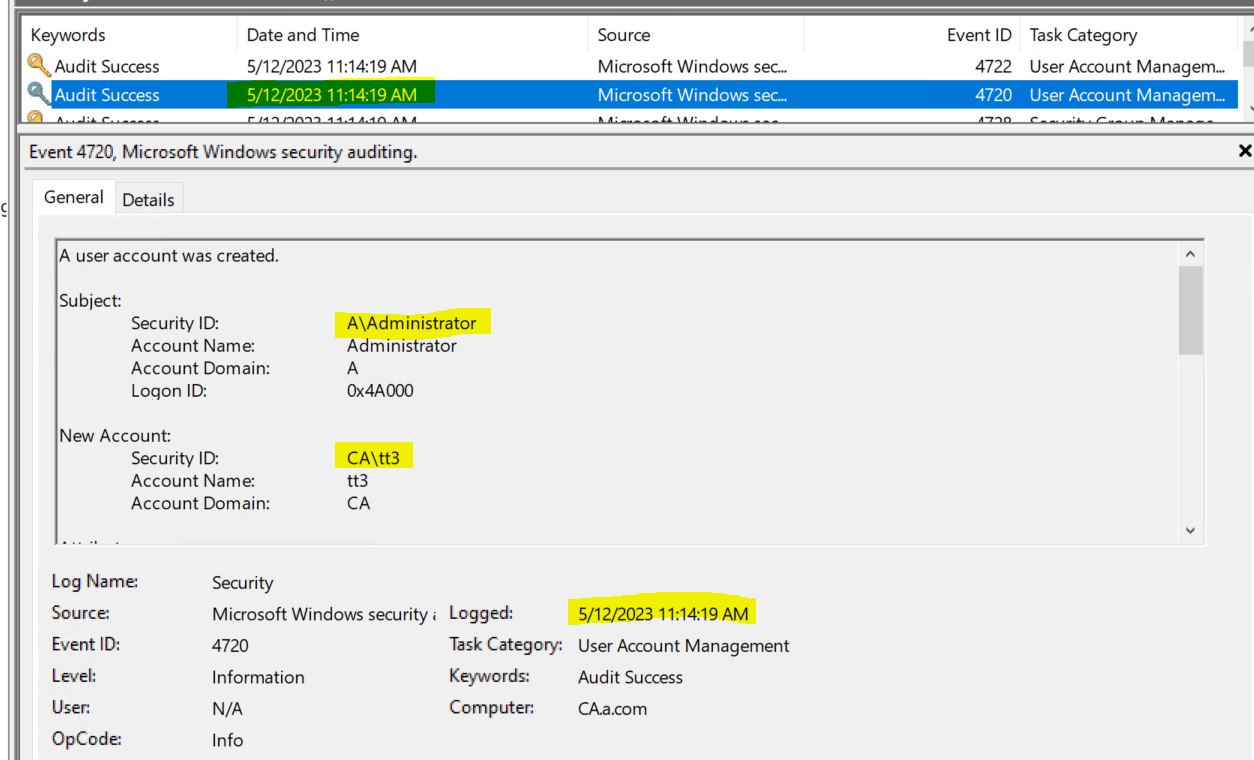The image size is (1254, 760).
Task: Sort by Task Category column header
Action: (1083, 35)
